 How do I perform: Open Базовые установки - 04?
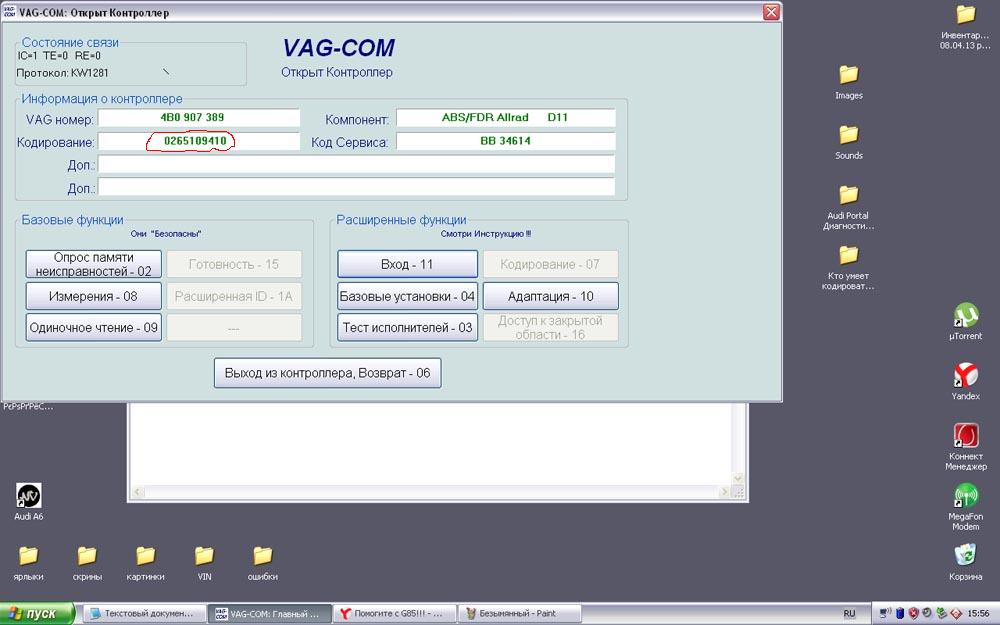[407, 296]
